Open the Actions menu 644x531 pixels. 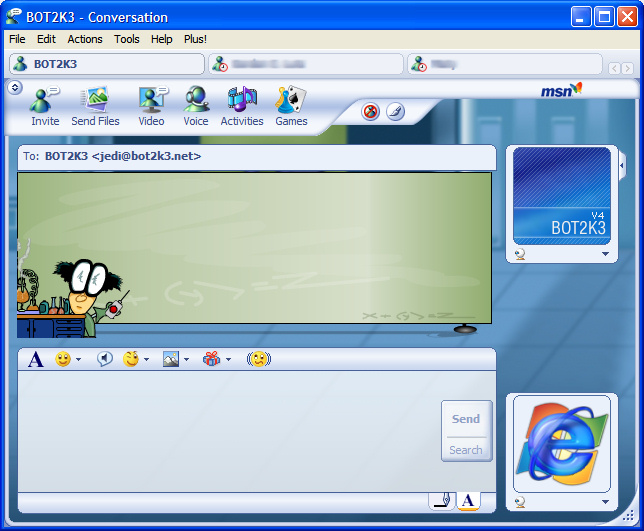tap(85, 39)
